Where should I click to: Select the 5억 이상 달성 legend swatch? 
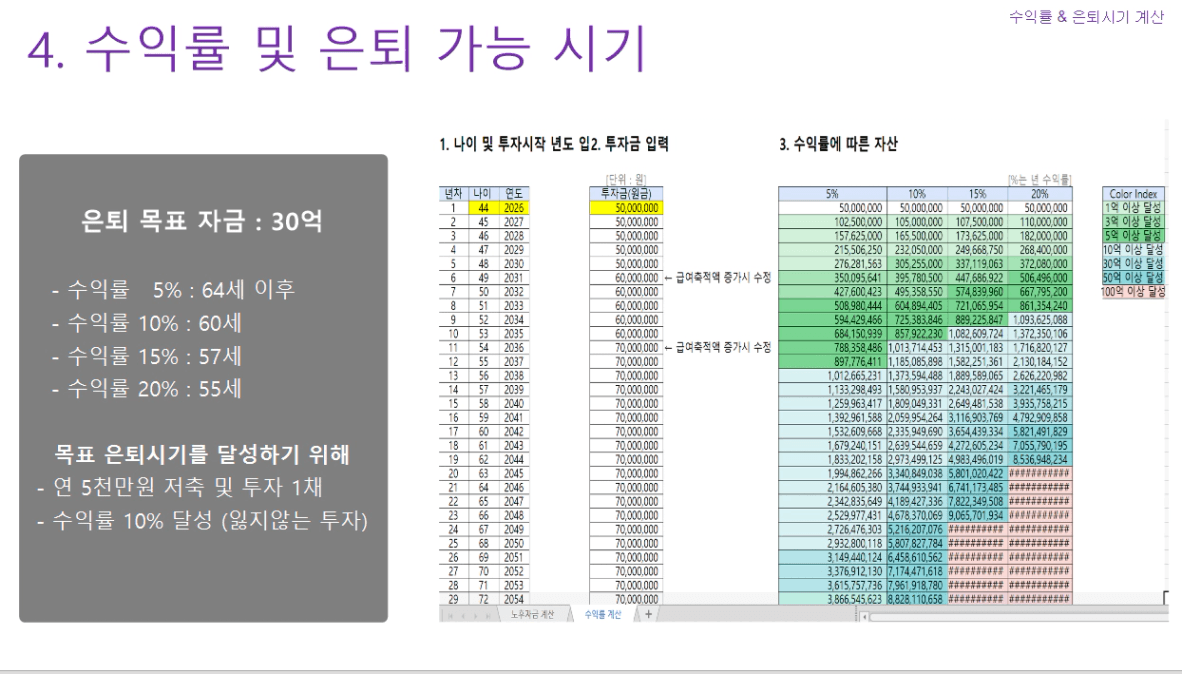click(1133, 235)
